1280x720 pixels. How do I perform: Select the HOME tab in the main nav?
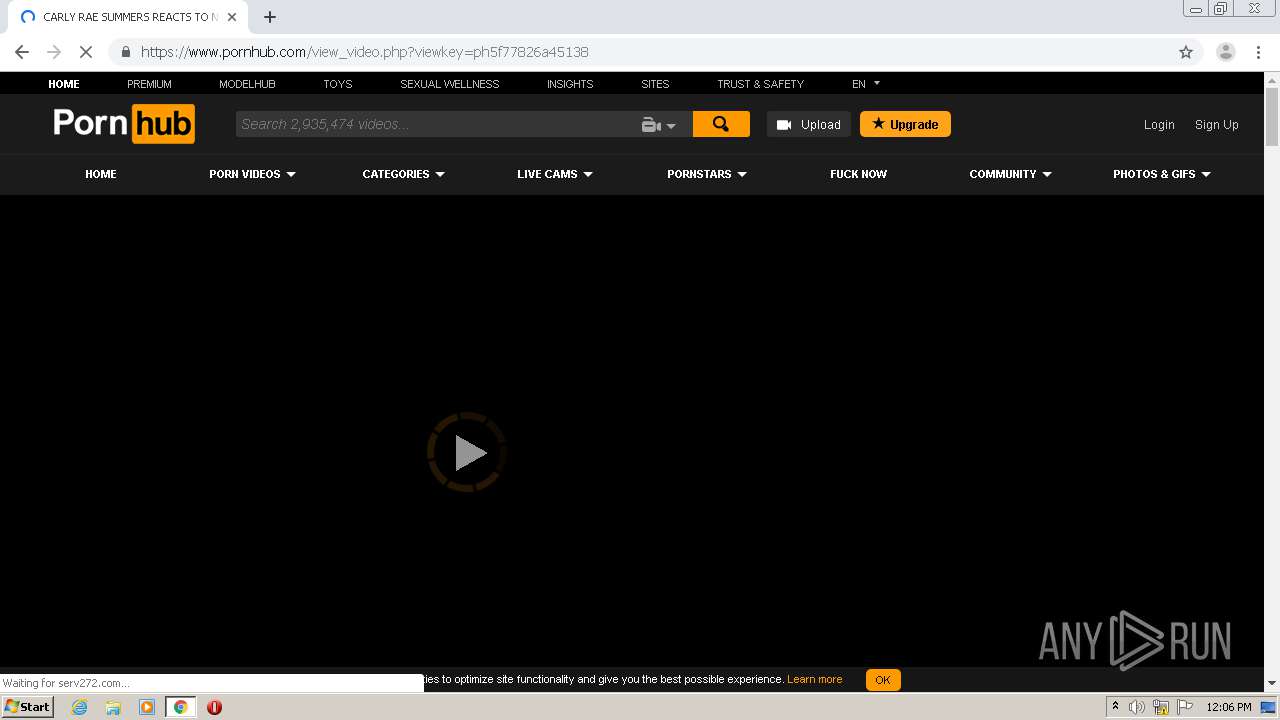point(101,174)
